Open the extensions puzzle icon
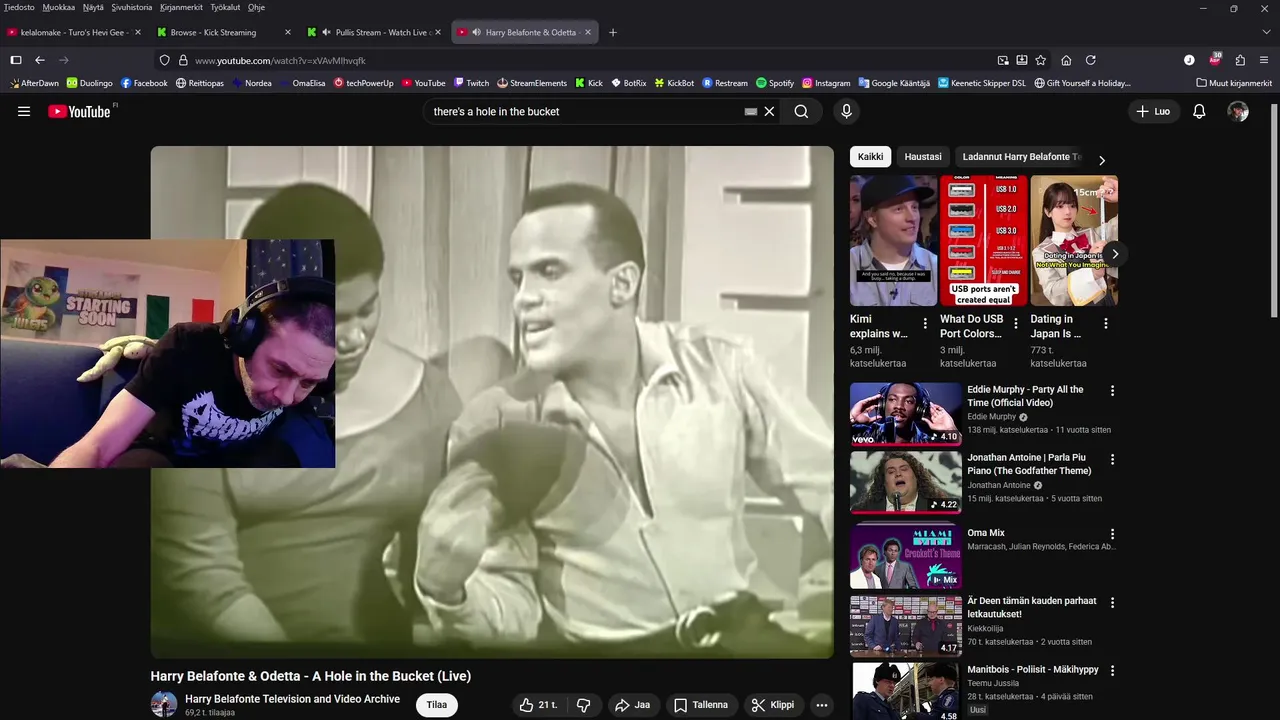Viewport: 1280px width, 720px height. [x=1240, y=60]
